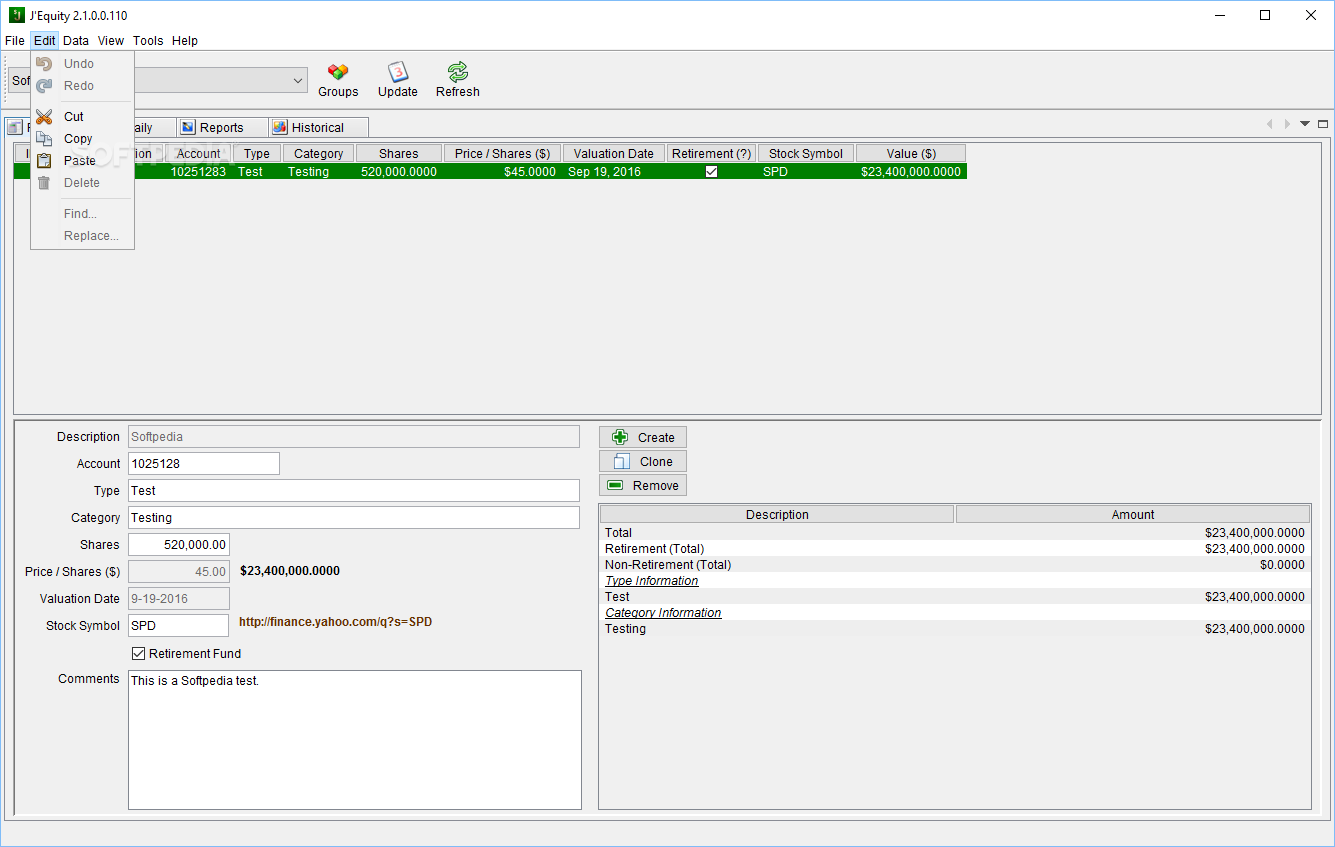Open the Data menu
The width and height of the screenshot is (1335, 847).
click(76, 41)
